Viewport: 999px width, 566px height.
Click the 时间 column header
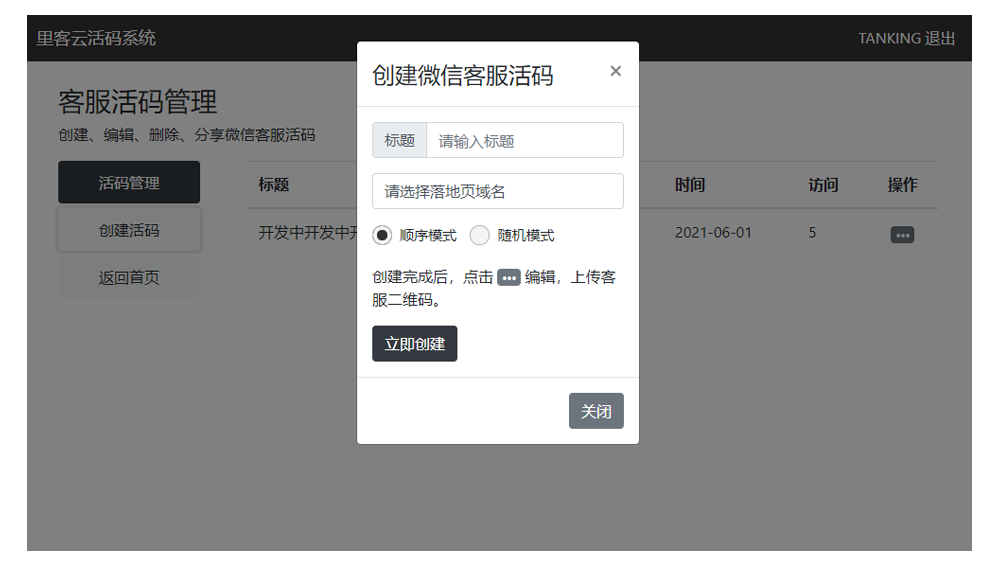click(x=690, y=185)
